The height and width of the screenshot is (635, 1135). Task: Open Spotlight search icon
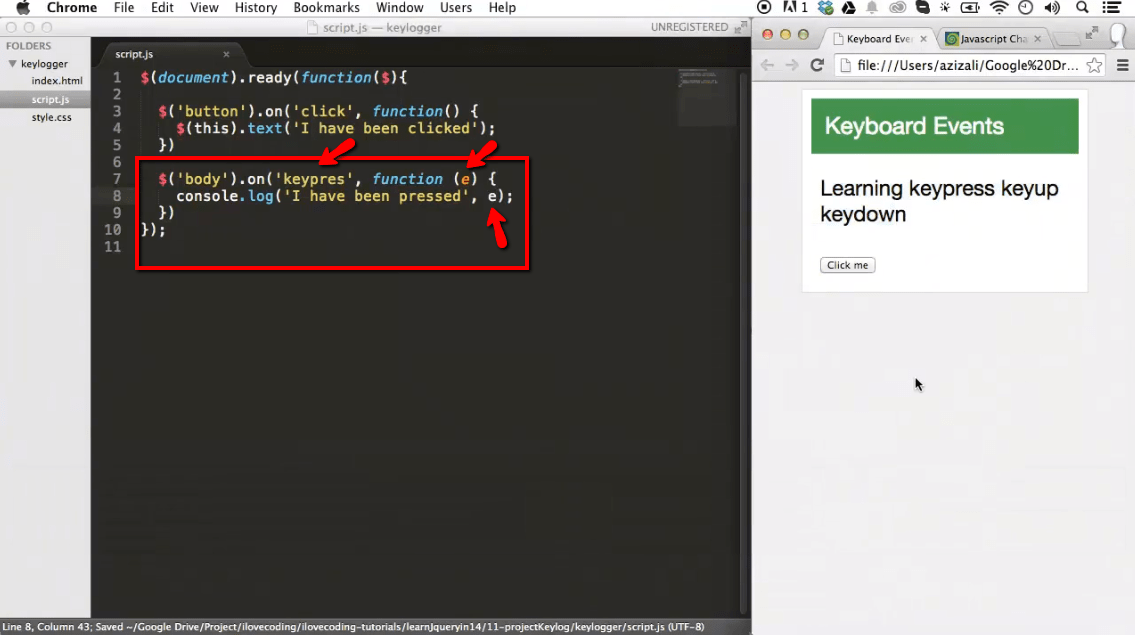(x=1082, y=7)
